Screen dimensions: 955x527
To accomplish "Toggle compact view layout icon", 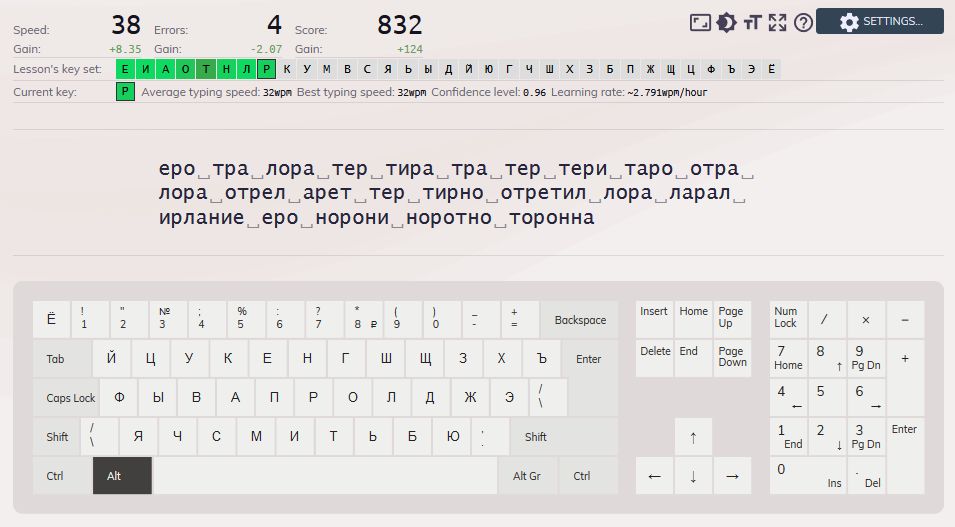I will (x=700, y=22).
